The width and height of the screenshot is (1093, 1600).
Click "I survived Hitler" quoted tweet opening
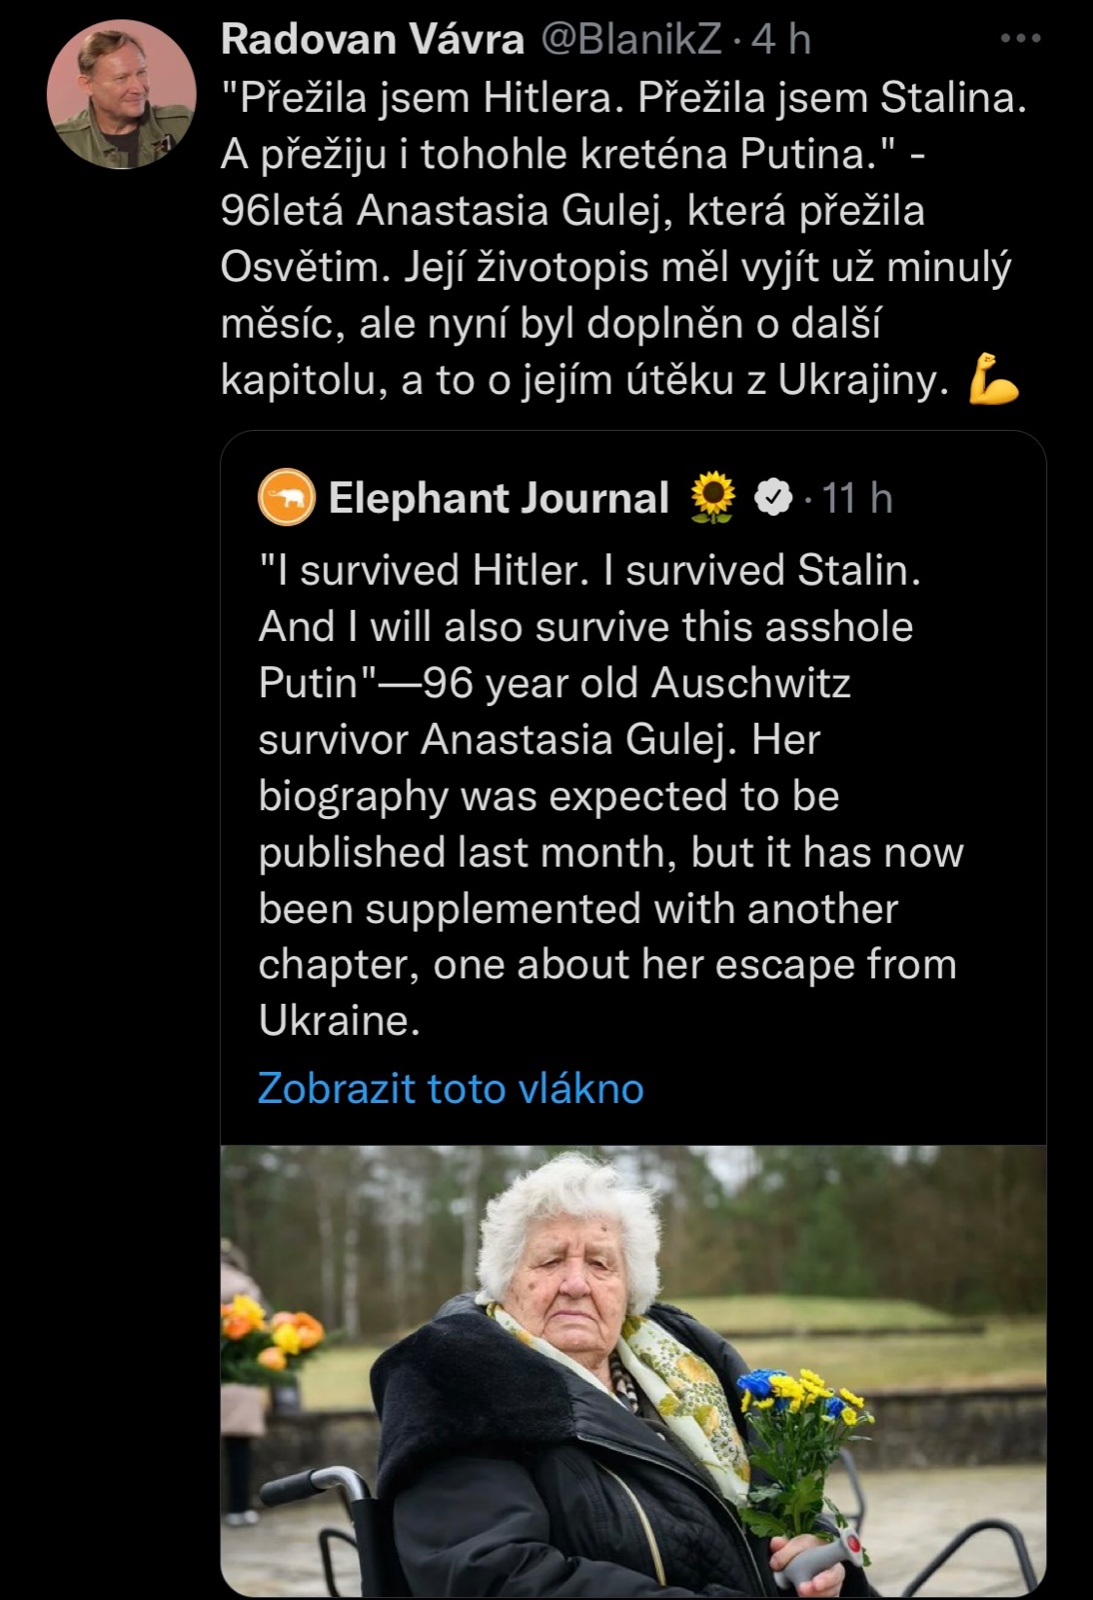[x=423, y=570]
